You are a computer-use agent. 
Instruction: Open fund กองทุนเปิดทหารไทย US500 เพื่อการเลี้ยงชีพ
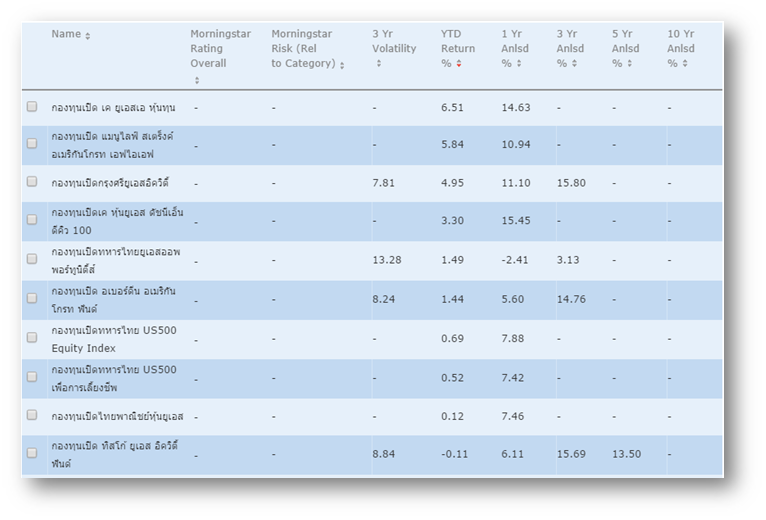[x=114, y=377]
